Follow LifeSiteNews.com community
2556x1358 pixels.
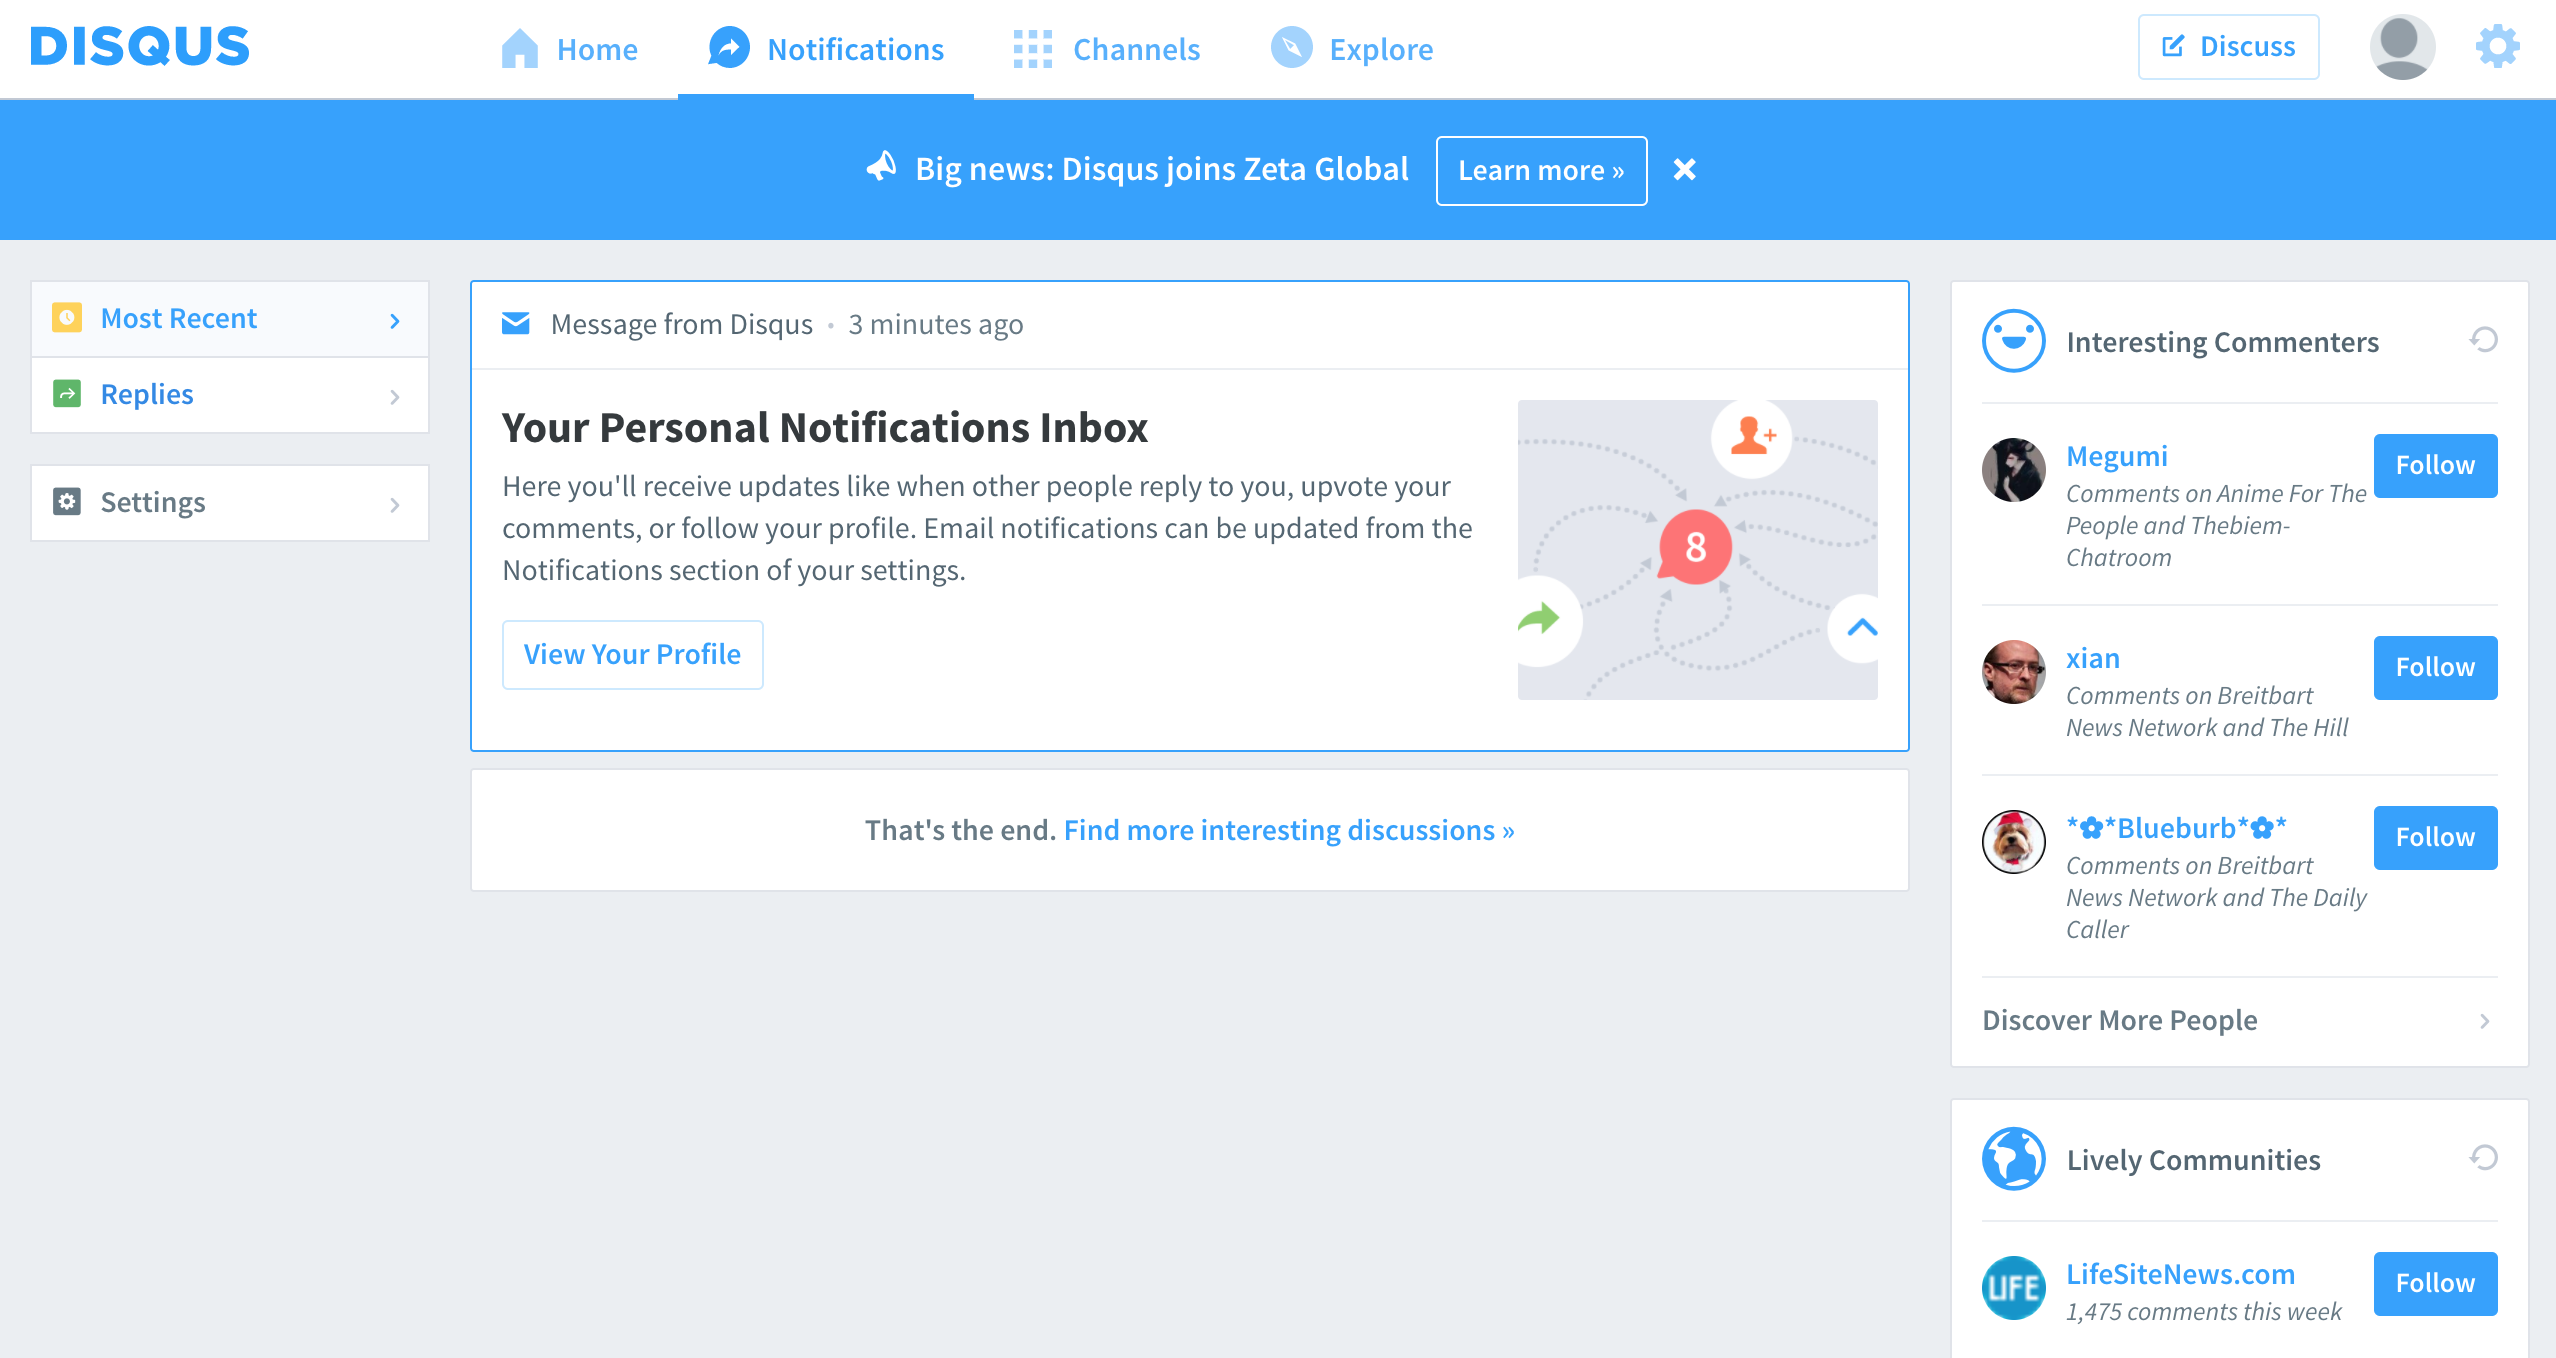point(2435,1284)
